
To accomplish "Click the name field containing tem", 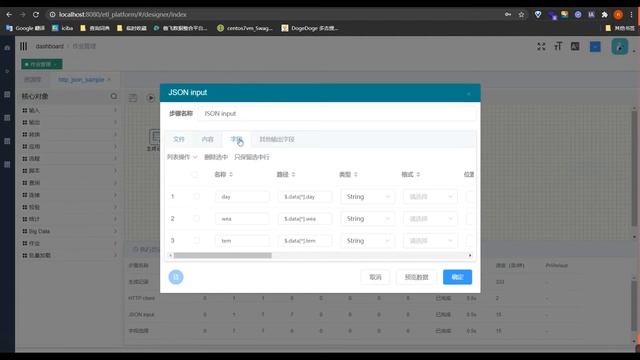I will pyautogui.click(x=242, y=241).
